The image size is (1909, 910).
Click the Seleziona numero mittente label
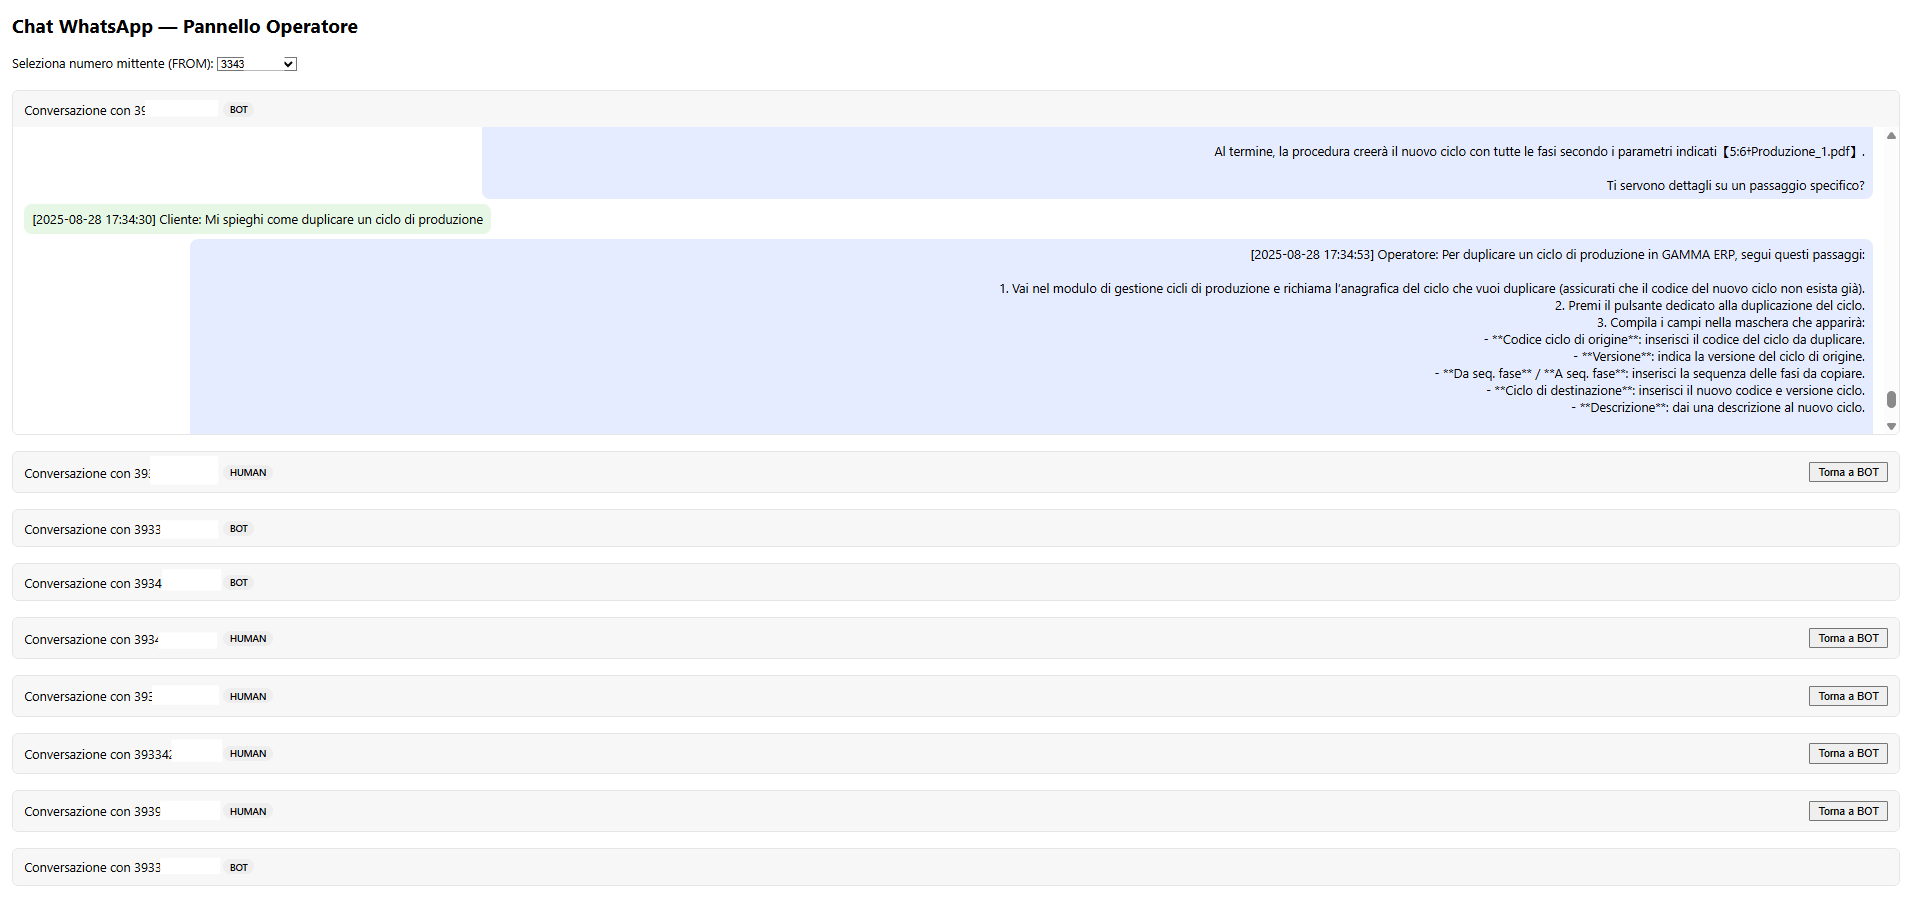click(x=112, y=64)
